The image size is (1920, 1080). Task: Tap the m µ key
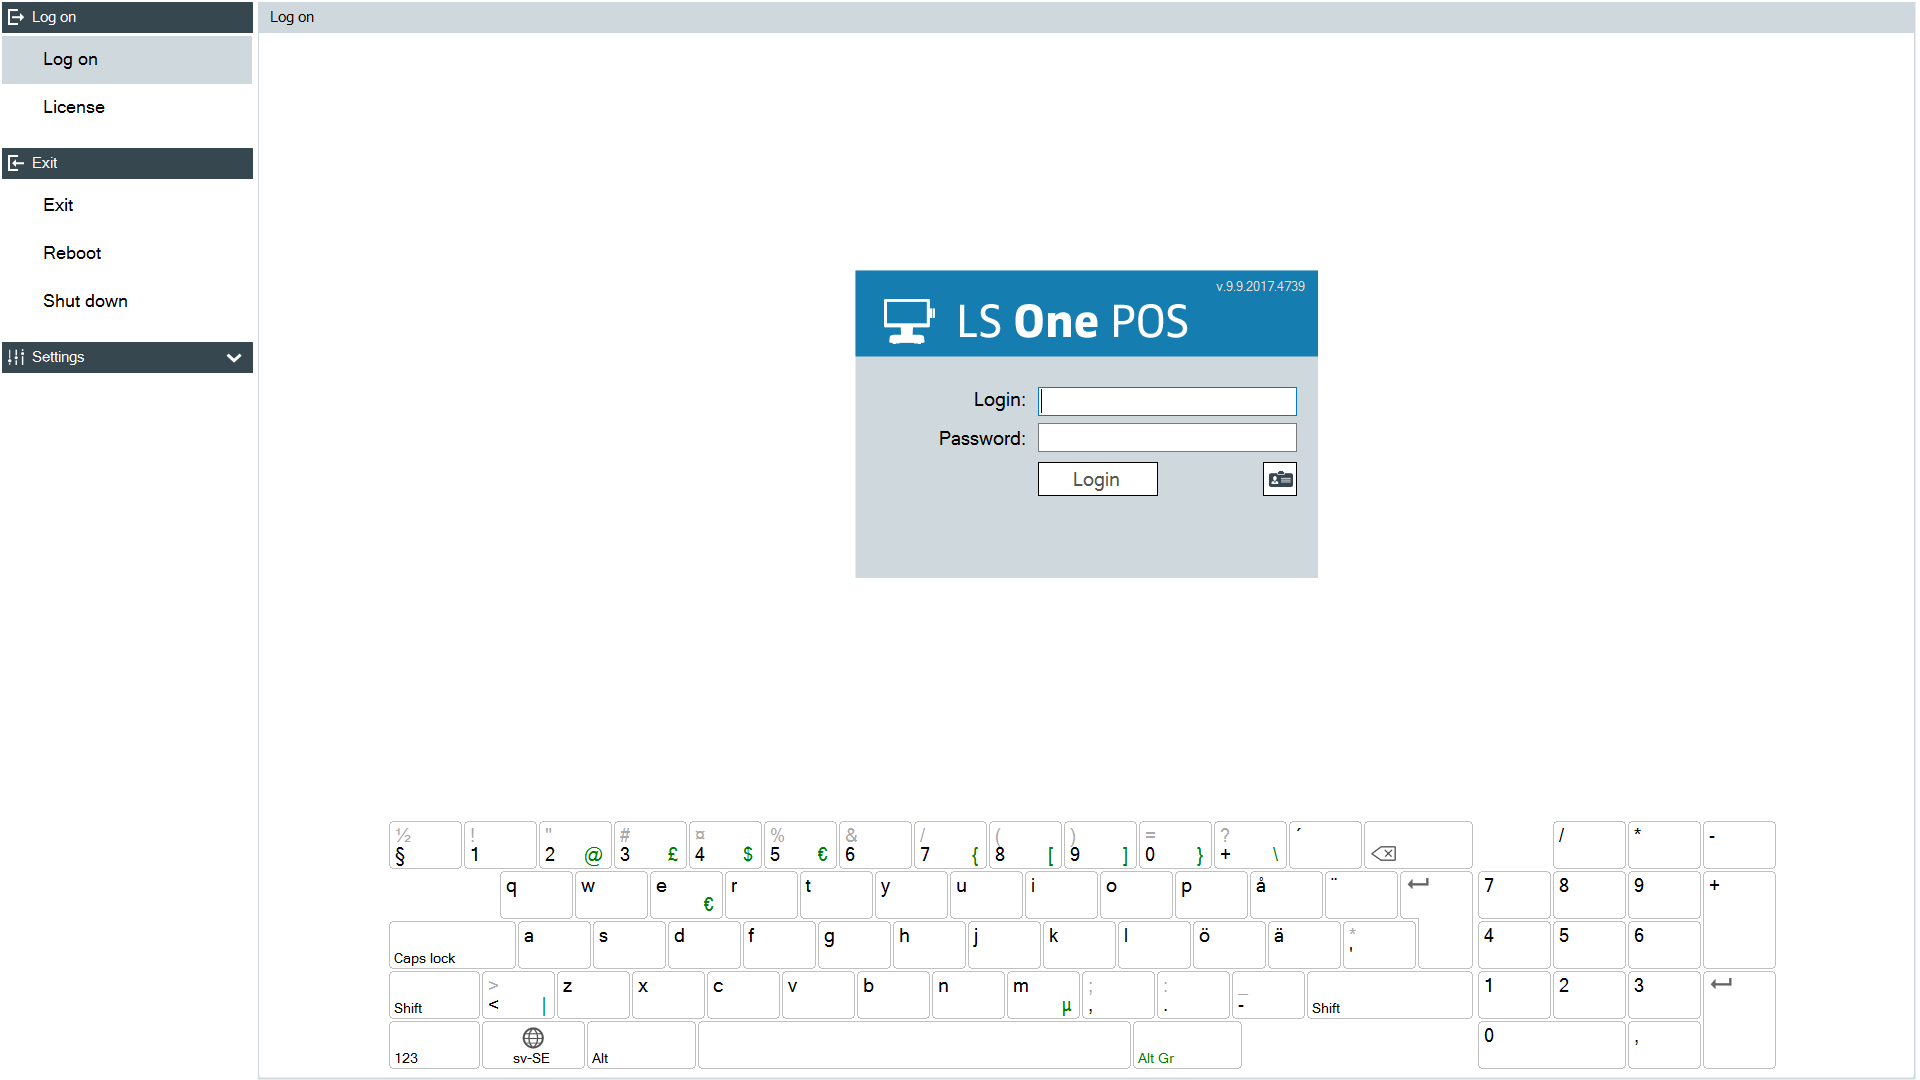click(1043, 995)
